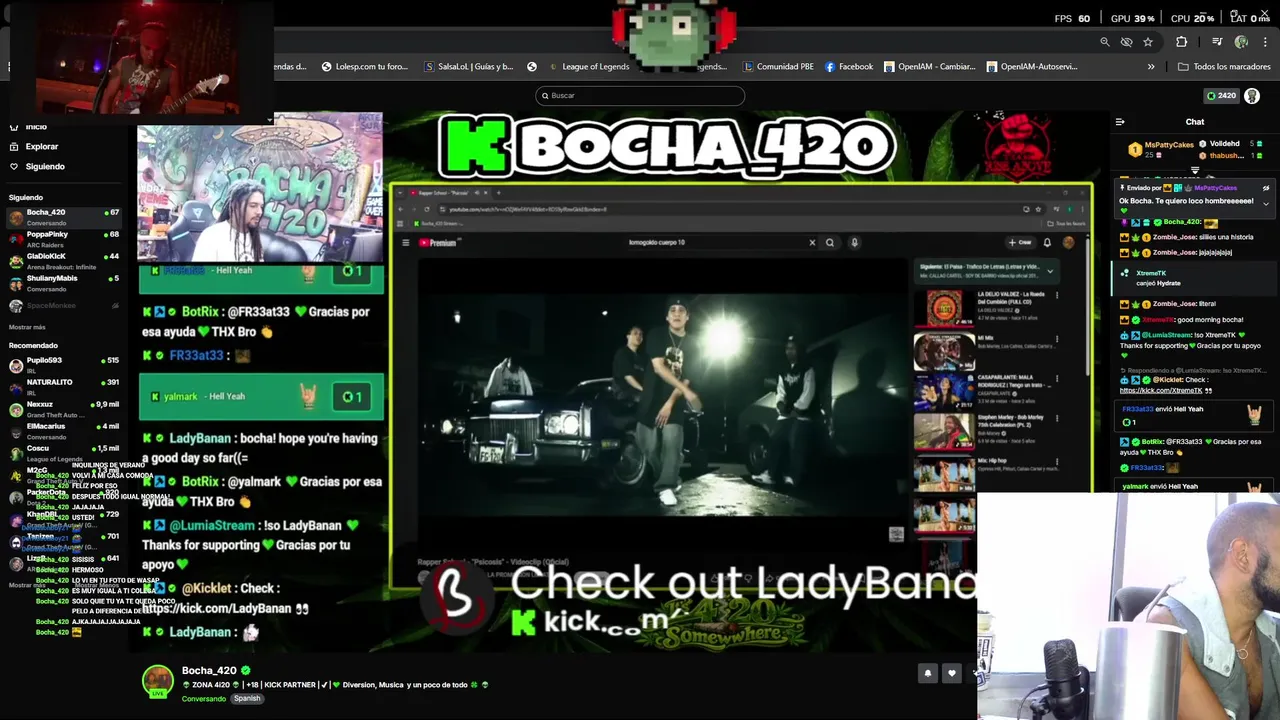
Task: Select the Chat panel header tab
Action: coord(1195,122)
